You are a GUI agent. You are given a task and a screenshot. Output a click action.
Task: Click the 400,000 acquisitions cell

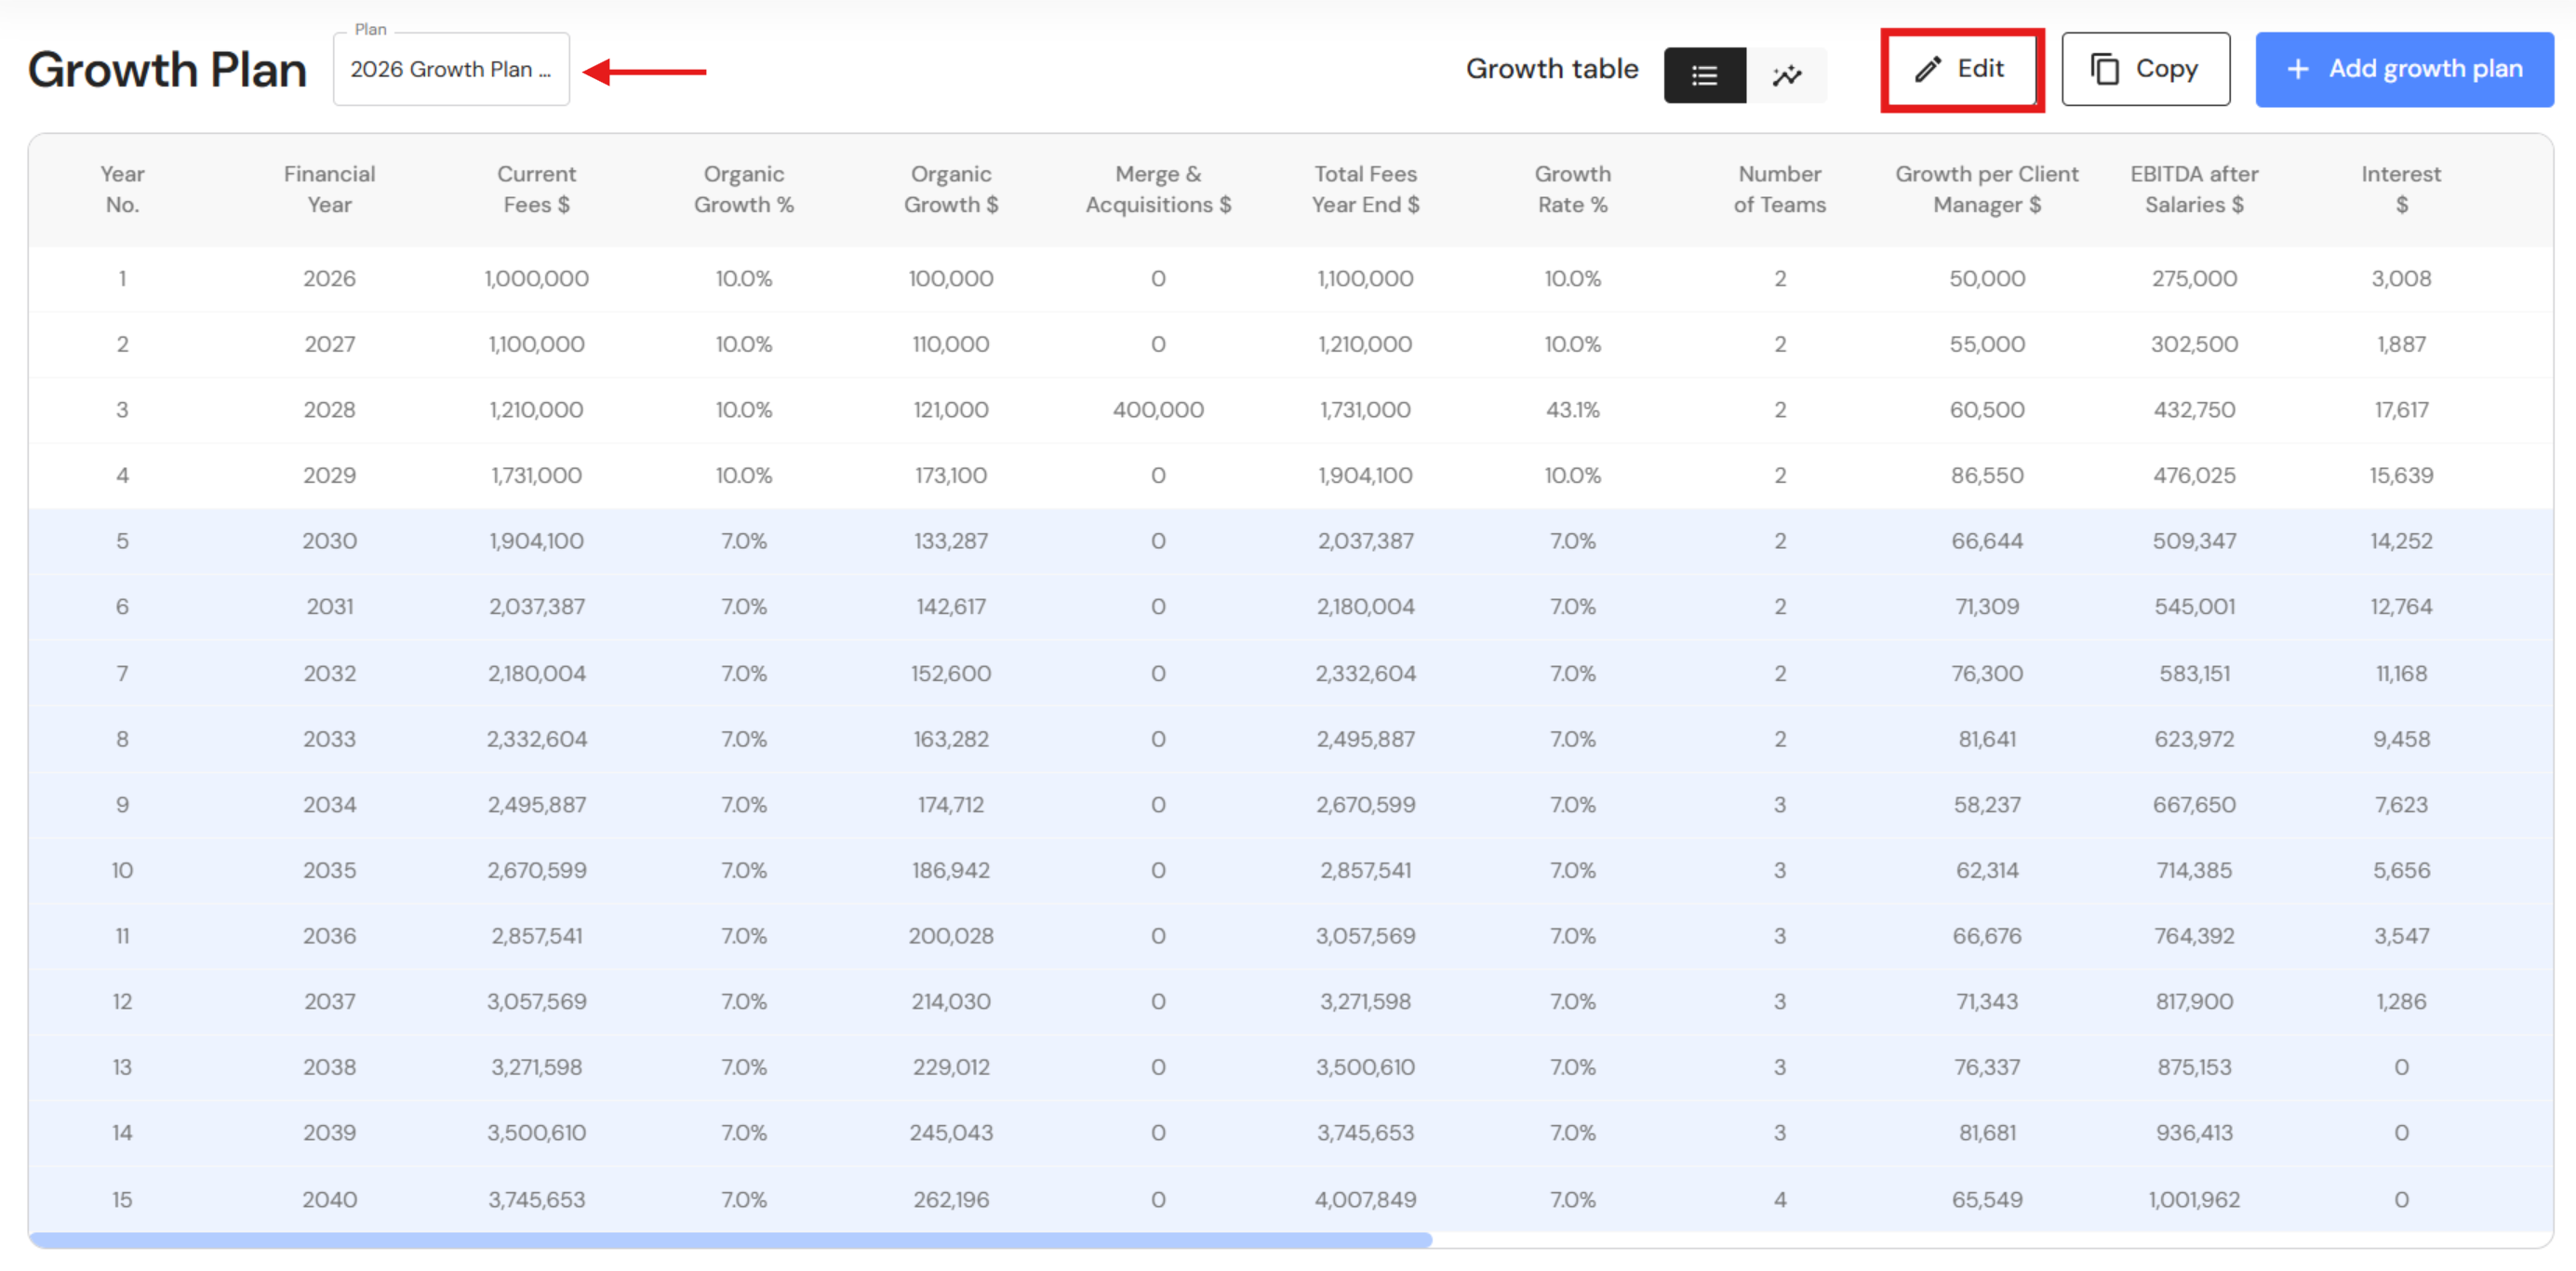(1157, 410)
